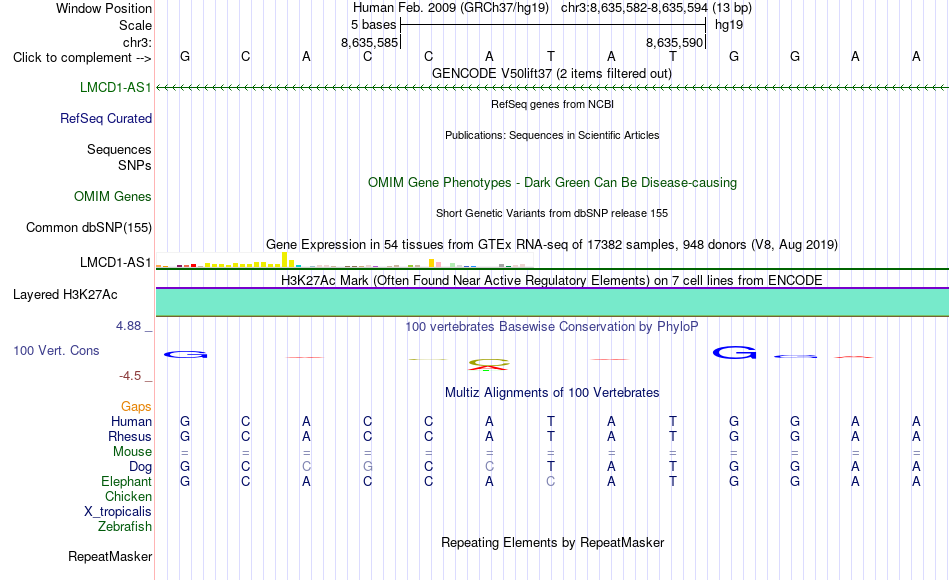The height and width of the screenshot is (580, 950).
Task: Click the 'Human Feb. 2009 (GRCh37/hg19)' text
Action: (451, 8)
